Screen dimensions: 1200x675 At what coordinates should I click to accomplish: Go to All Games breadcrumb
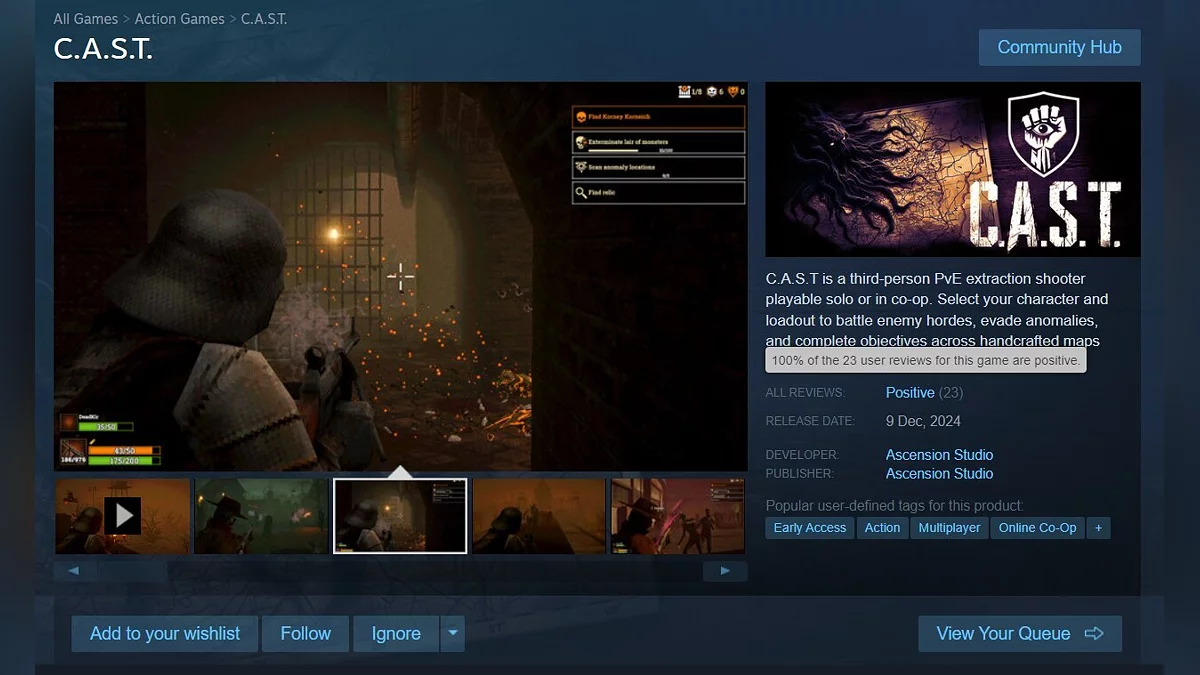[85, 19]
